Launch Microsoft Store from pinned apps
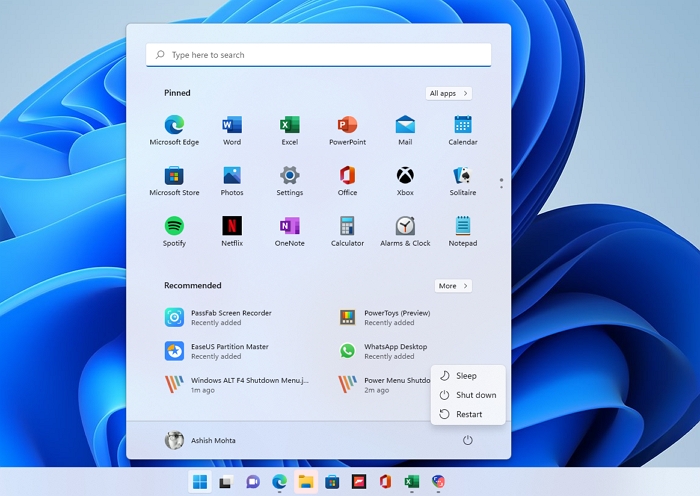700x496 pixels. click(174, 181)
